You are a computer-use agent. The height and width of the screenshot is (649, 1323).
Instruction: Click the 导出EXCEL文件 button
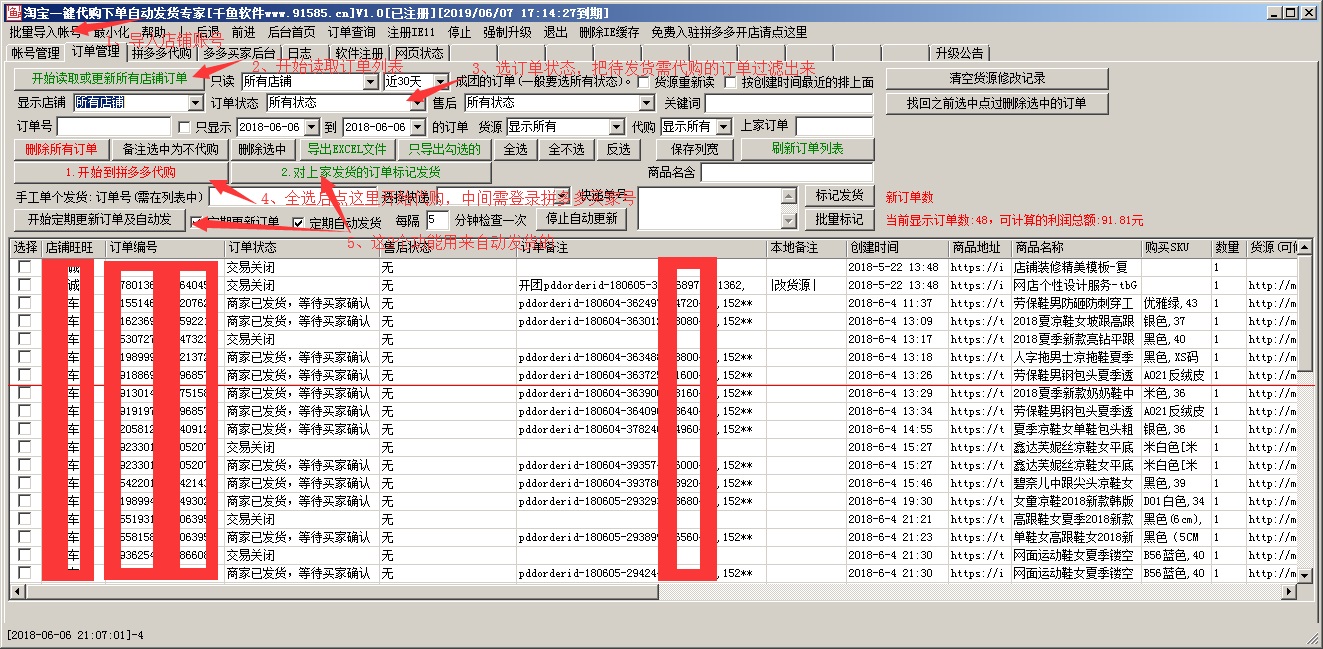346,149
